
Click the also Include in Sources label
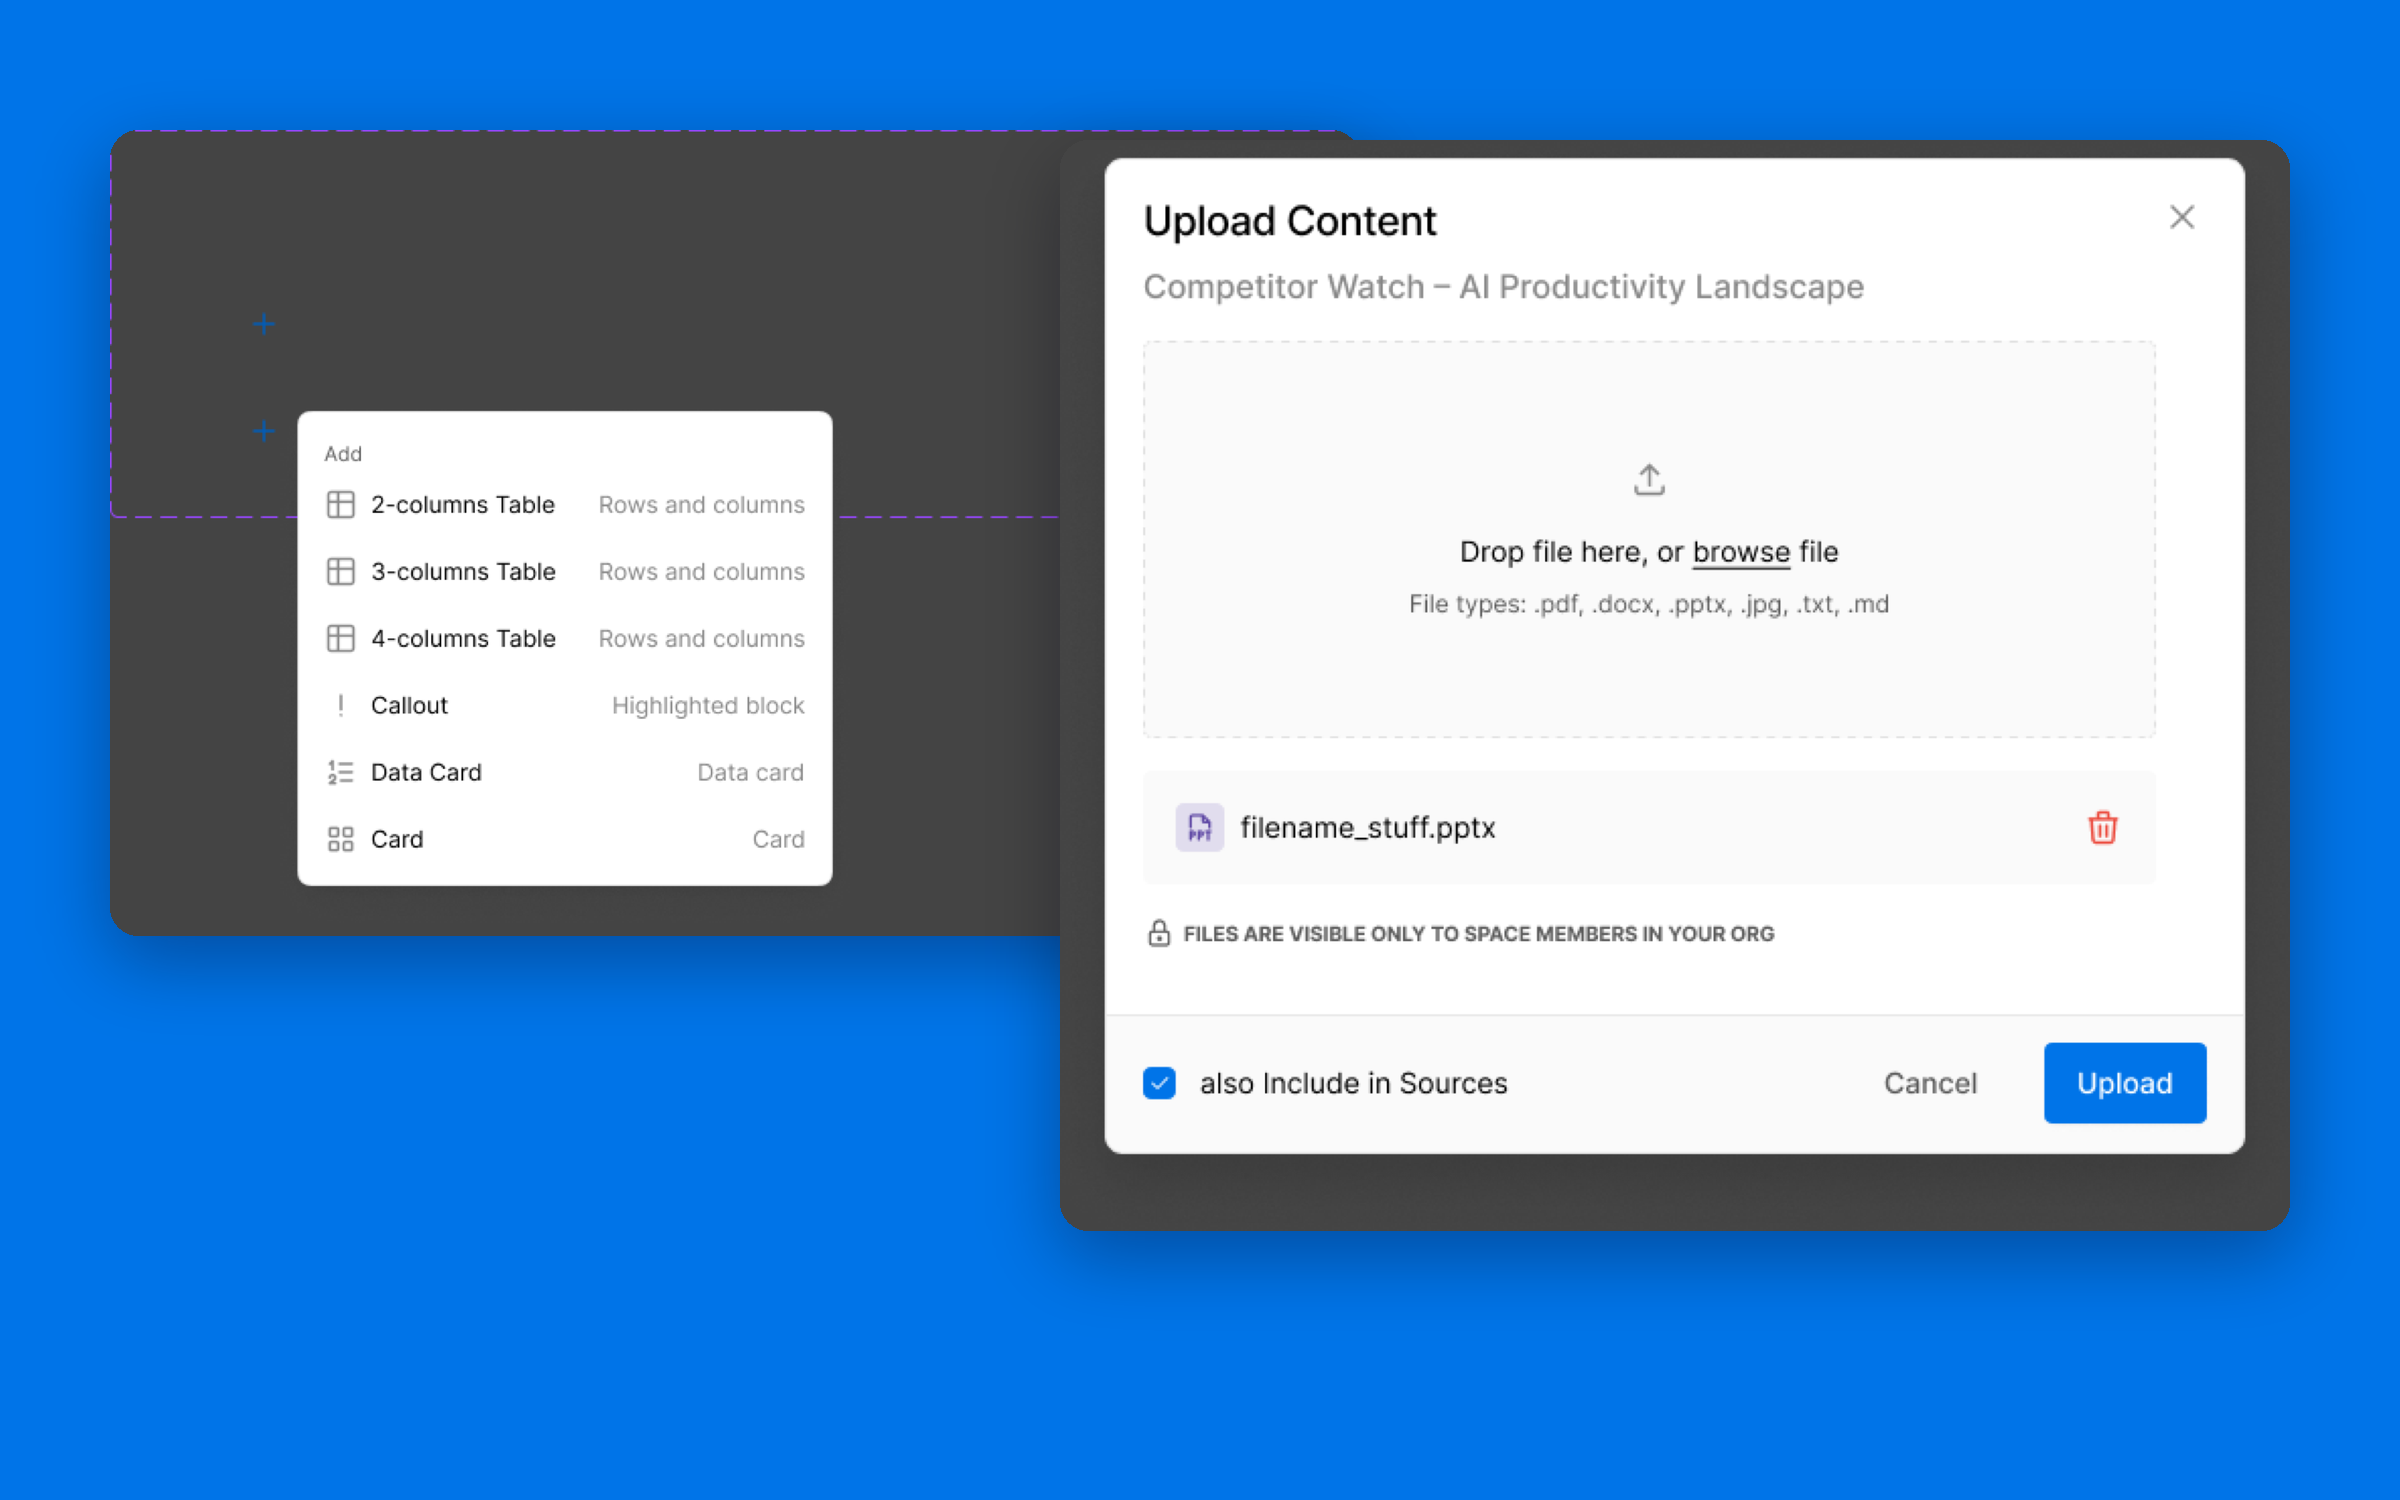[x=1353, y=1083]
